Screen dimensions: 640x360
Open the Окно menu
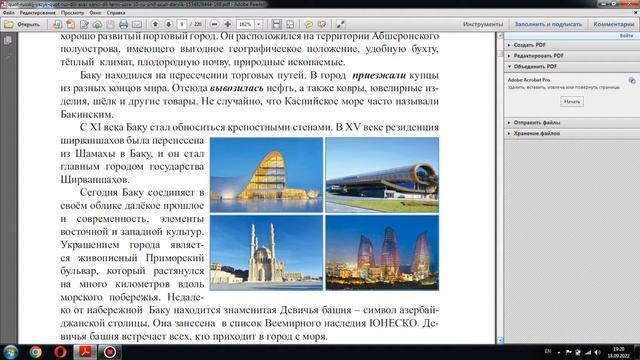(95, 13)
